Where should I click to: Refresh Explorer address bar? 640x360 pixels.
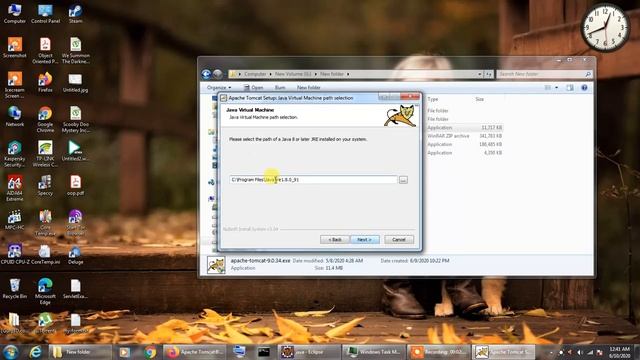pyautogui.click(x=489, y=74)
